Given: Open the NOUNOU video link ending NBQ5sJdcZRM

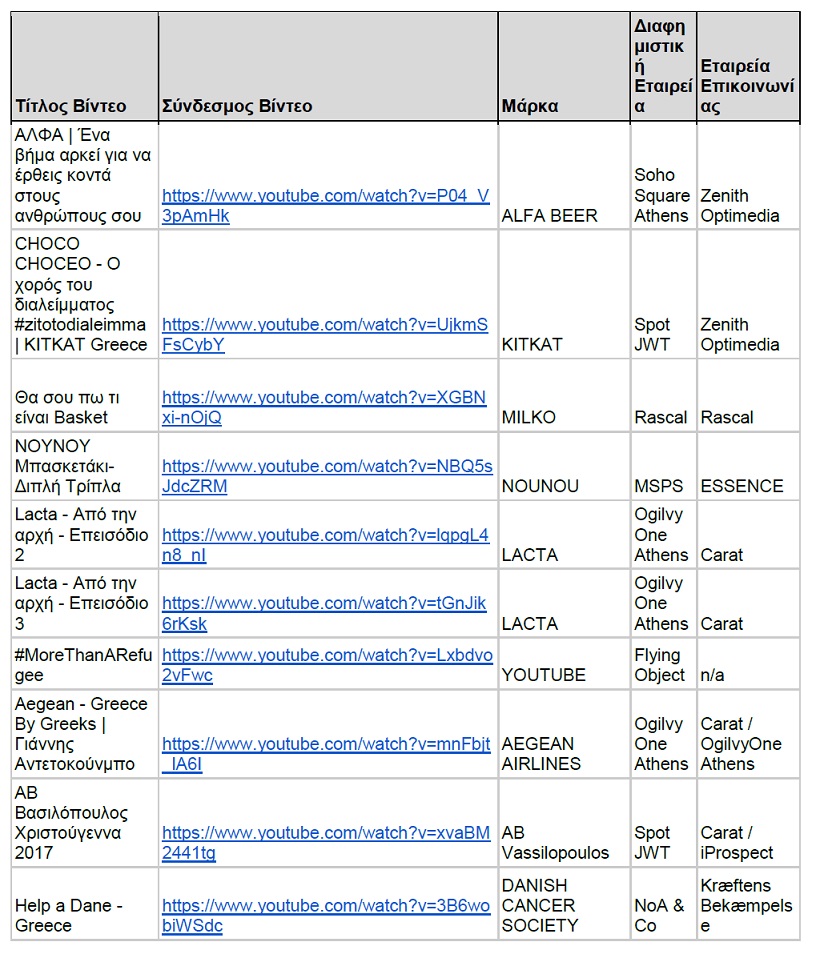Looking at the screenshot, I should (x=327, y=476).
